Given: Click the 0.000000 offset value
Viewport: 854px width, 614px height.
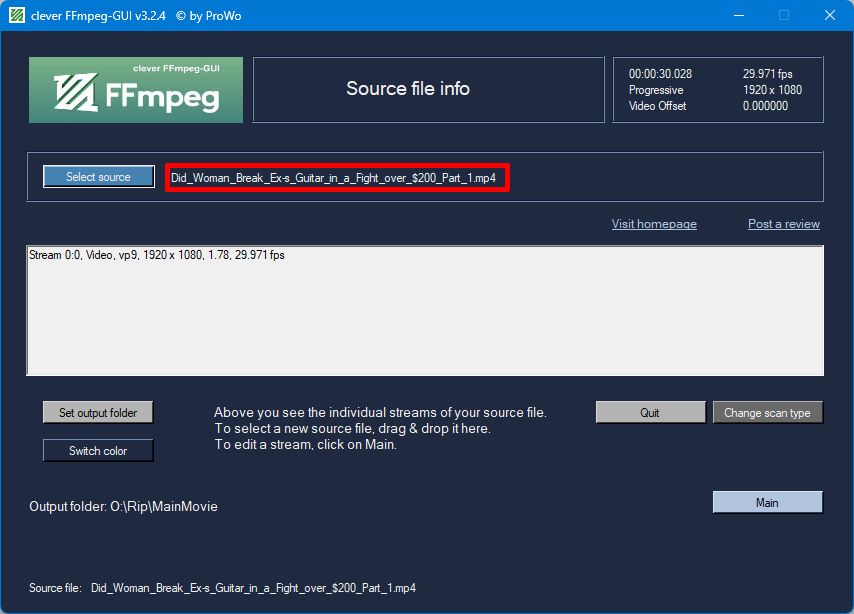Looking at the screenshot, I should [765, 106].
